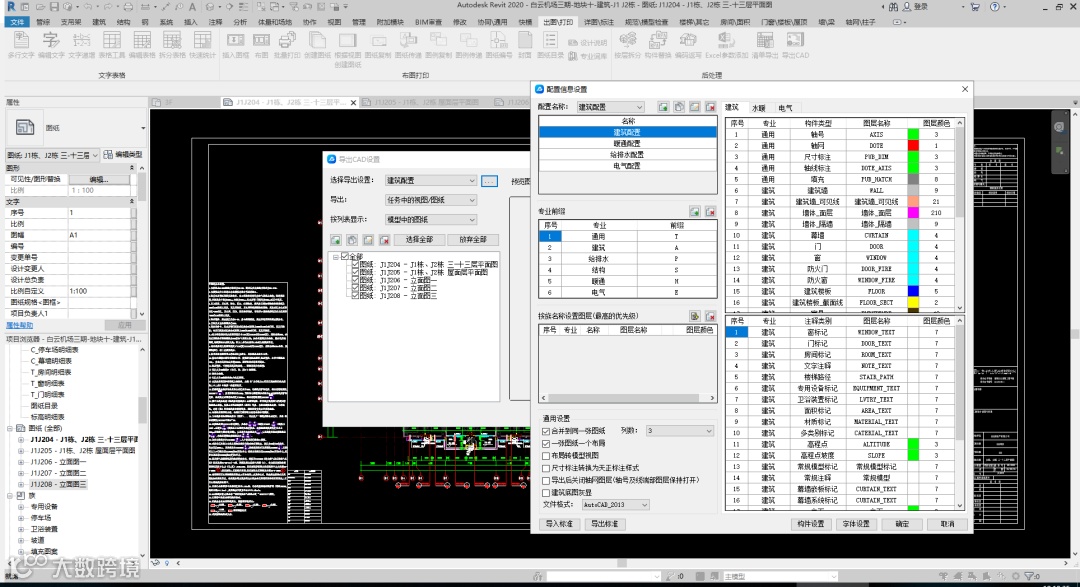Open 选择导出设置 dropdown in 导出CAD设置

tap(430, 181)
